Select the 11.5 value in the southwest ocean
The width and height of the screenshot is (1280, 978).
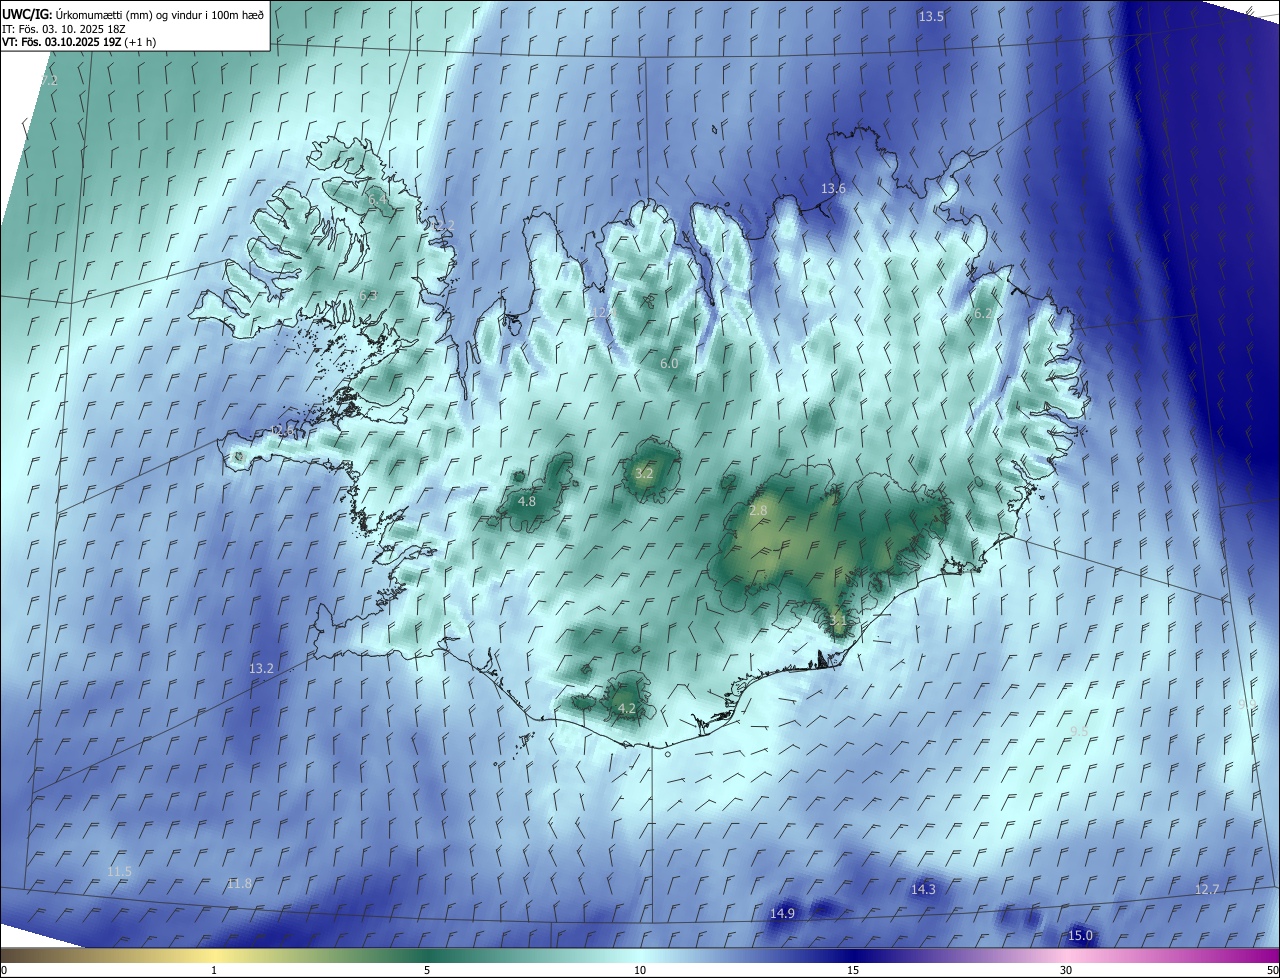tap(119, 873)
